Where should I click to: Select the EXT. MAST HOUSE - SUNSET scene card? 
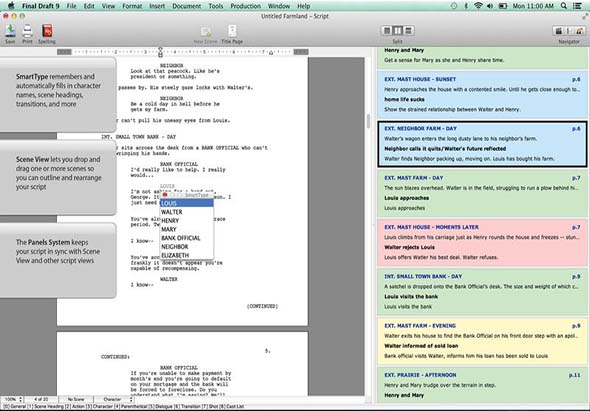click(x=482, y=94)
